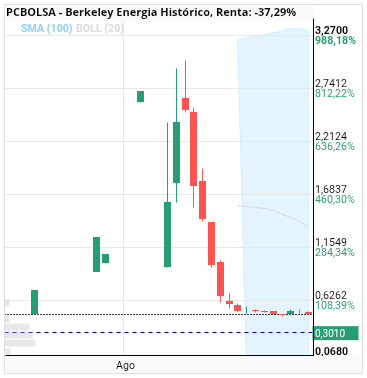Click the 0,3010 current price tag
The image size is (367, 378).
pyautogui.click(x=335, y=333)
